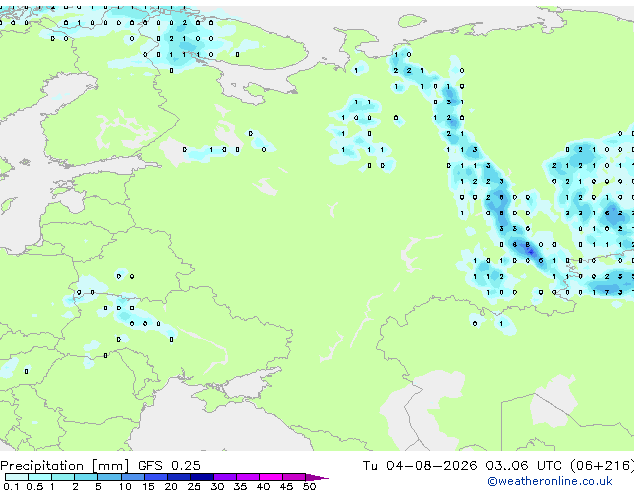Click the '25' legend scale label
This screenshot has width=634, height=490.
tap(194, 486)
